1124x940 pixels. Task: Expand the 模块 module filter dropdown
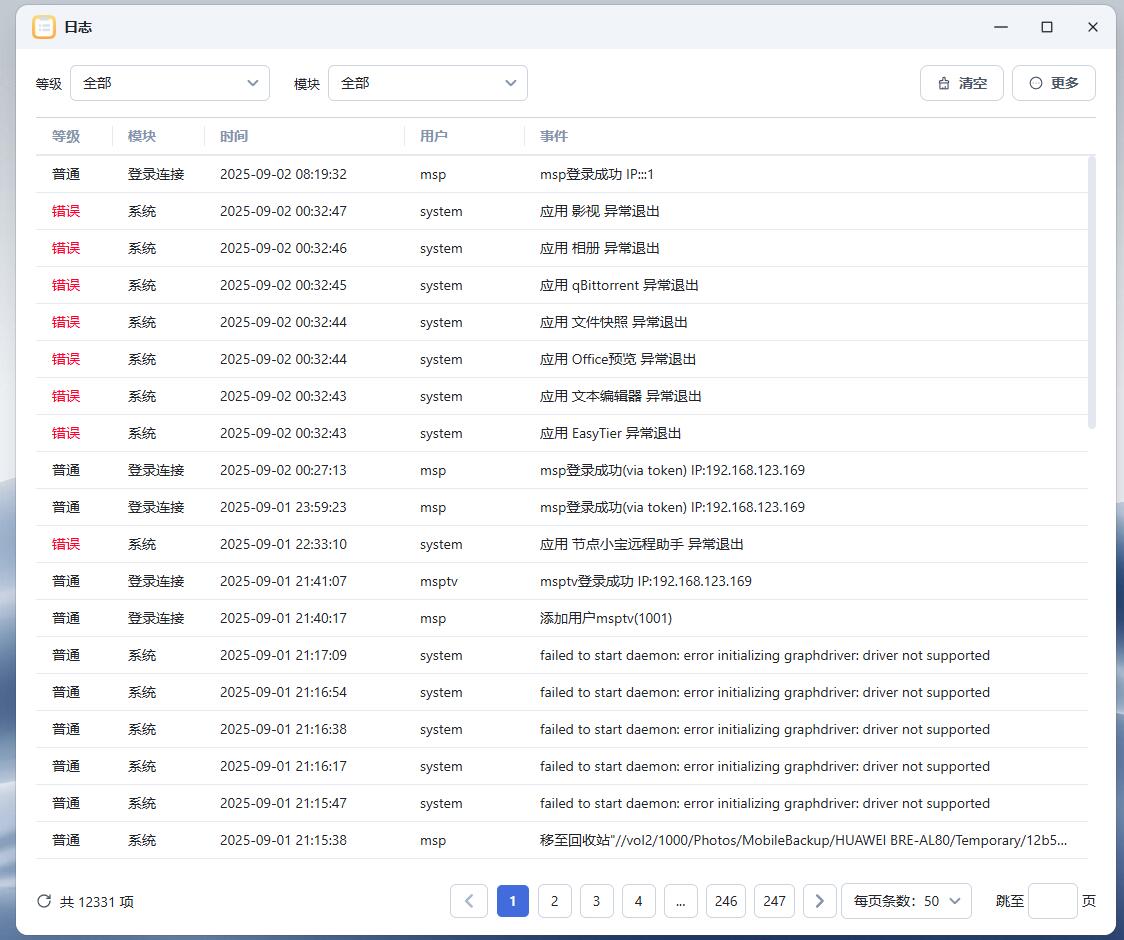click(x=428, y=83)
